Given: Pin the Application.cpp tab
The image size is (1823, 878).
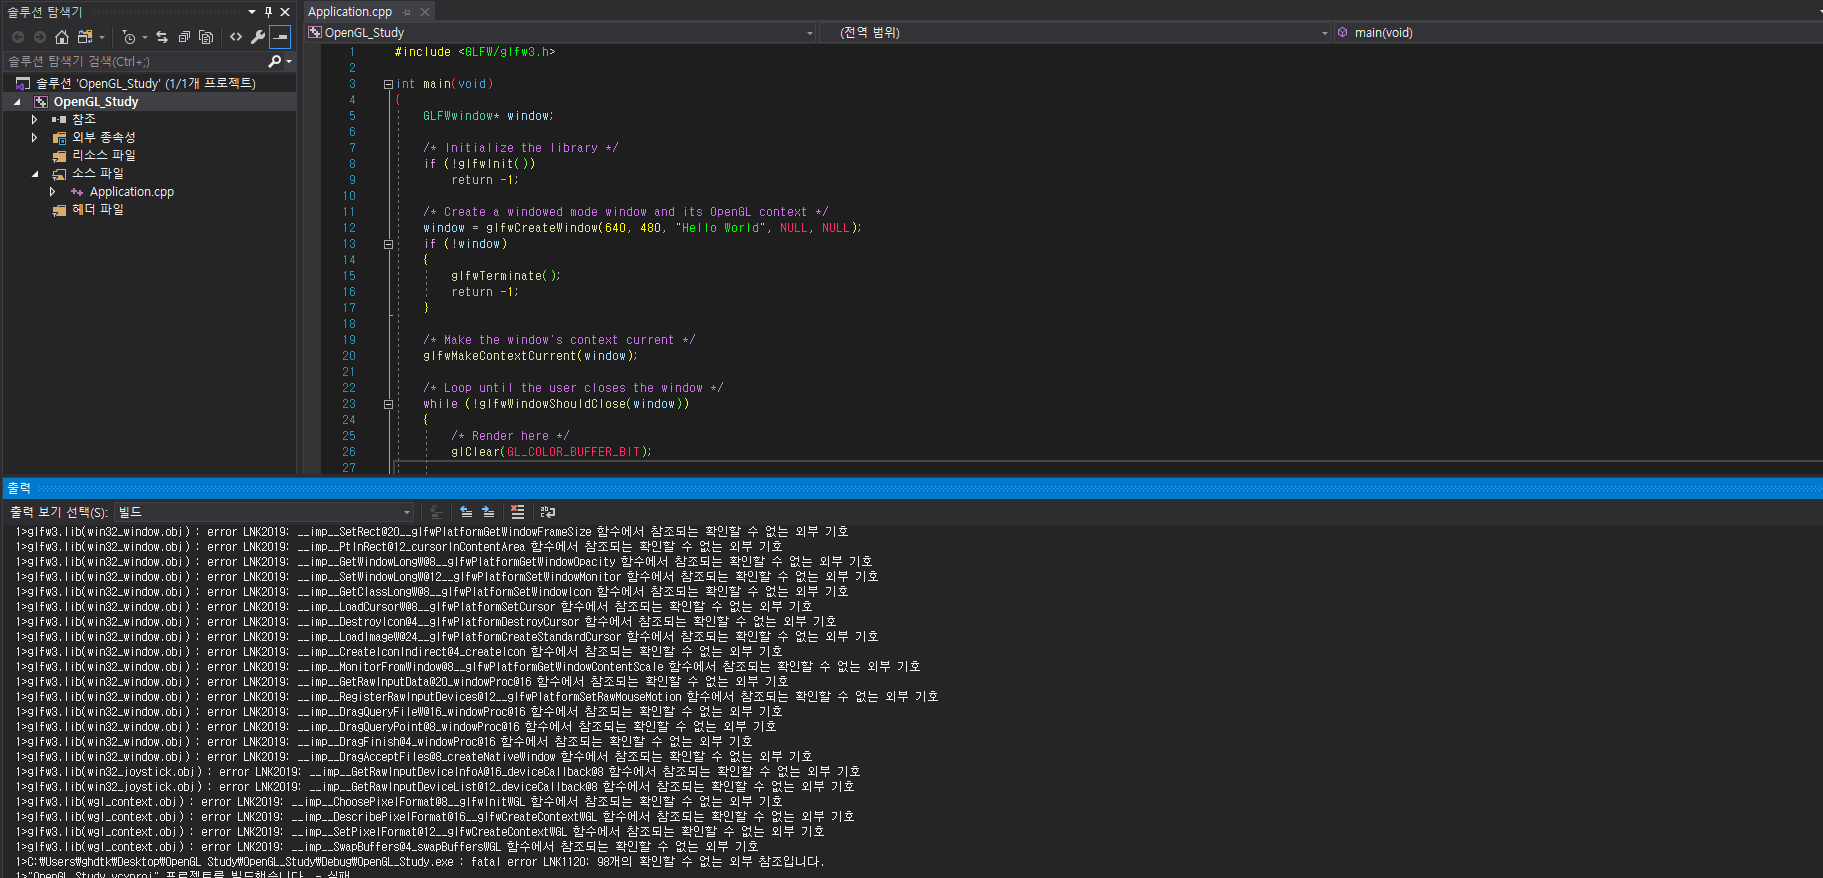Looking at the screenshot, I should point(407,12).
